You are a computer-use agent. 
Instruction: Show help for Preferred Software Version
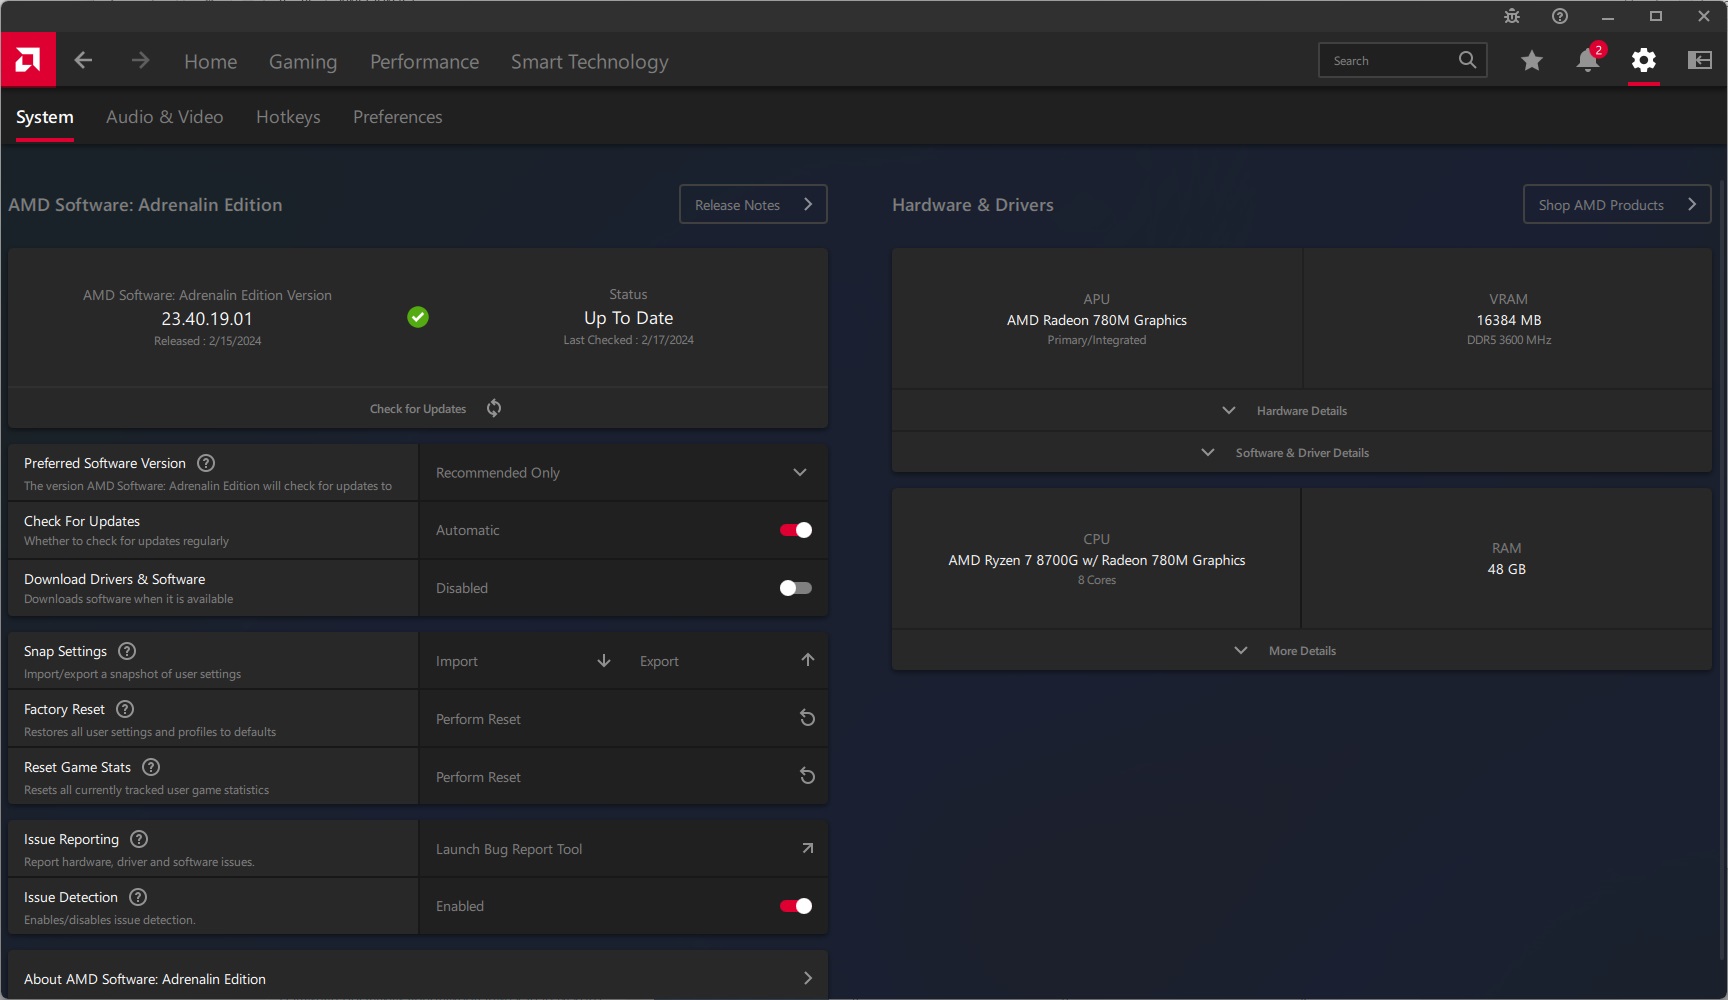pyautogui.click(x=206, y=463)
